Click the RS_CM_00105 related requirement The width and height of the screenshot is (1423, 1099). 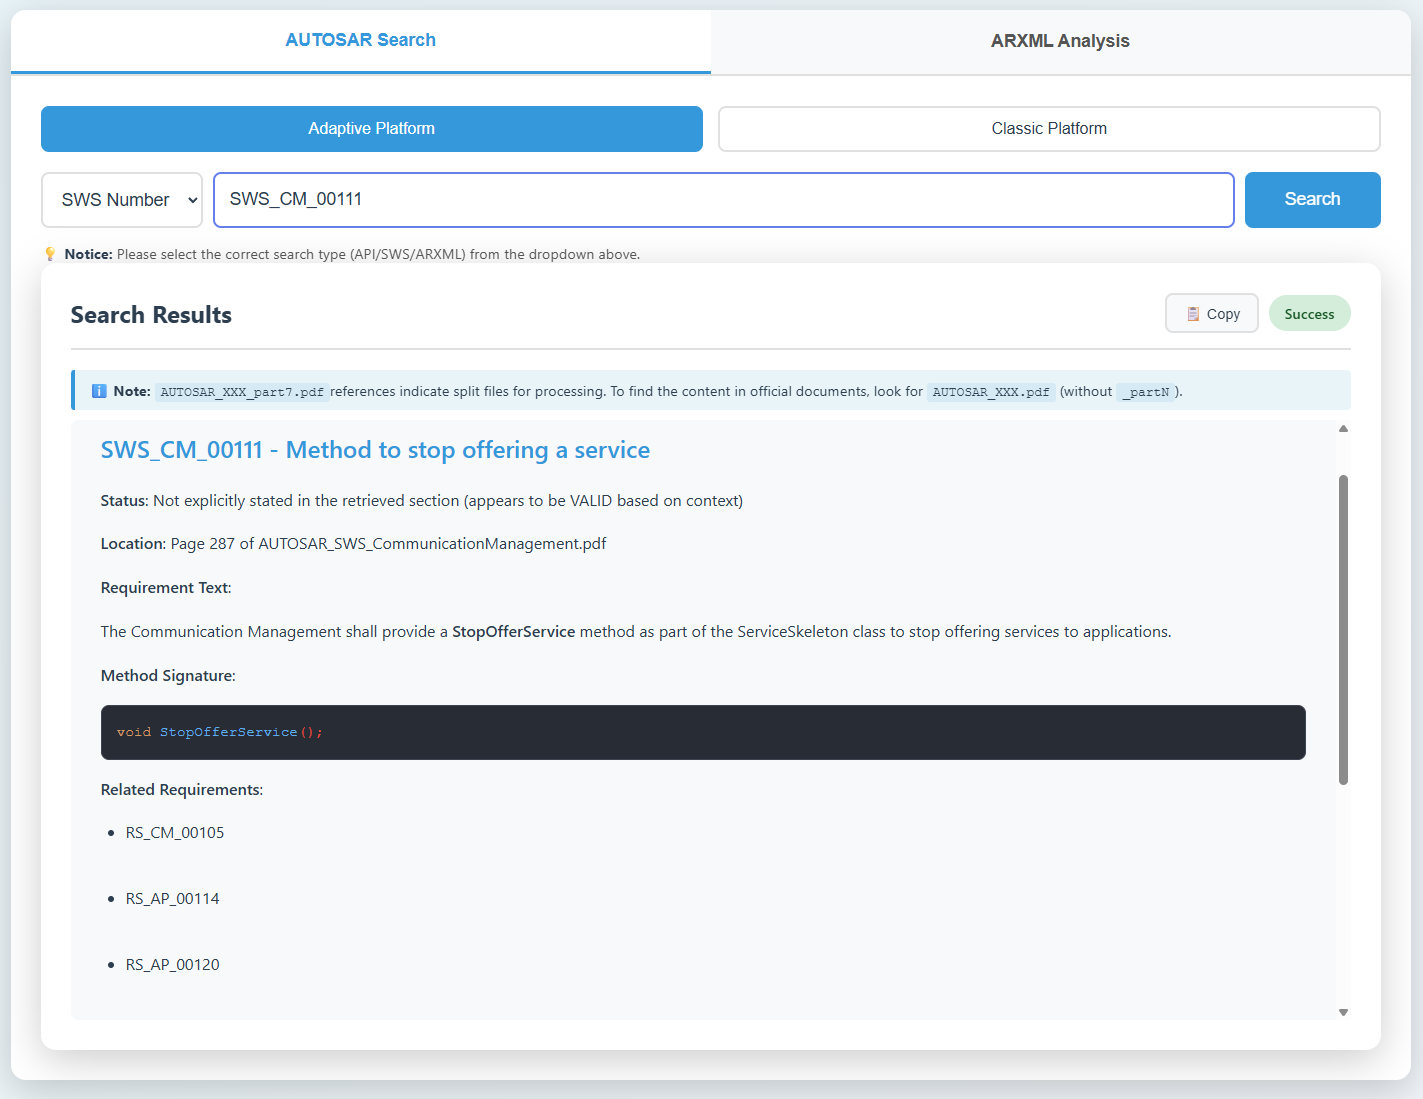click(175, 833)
